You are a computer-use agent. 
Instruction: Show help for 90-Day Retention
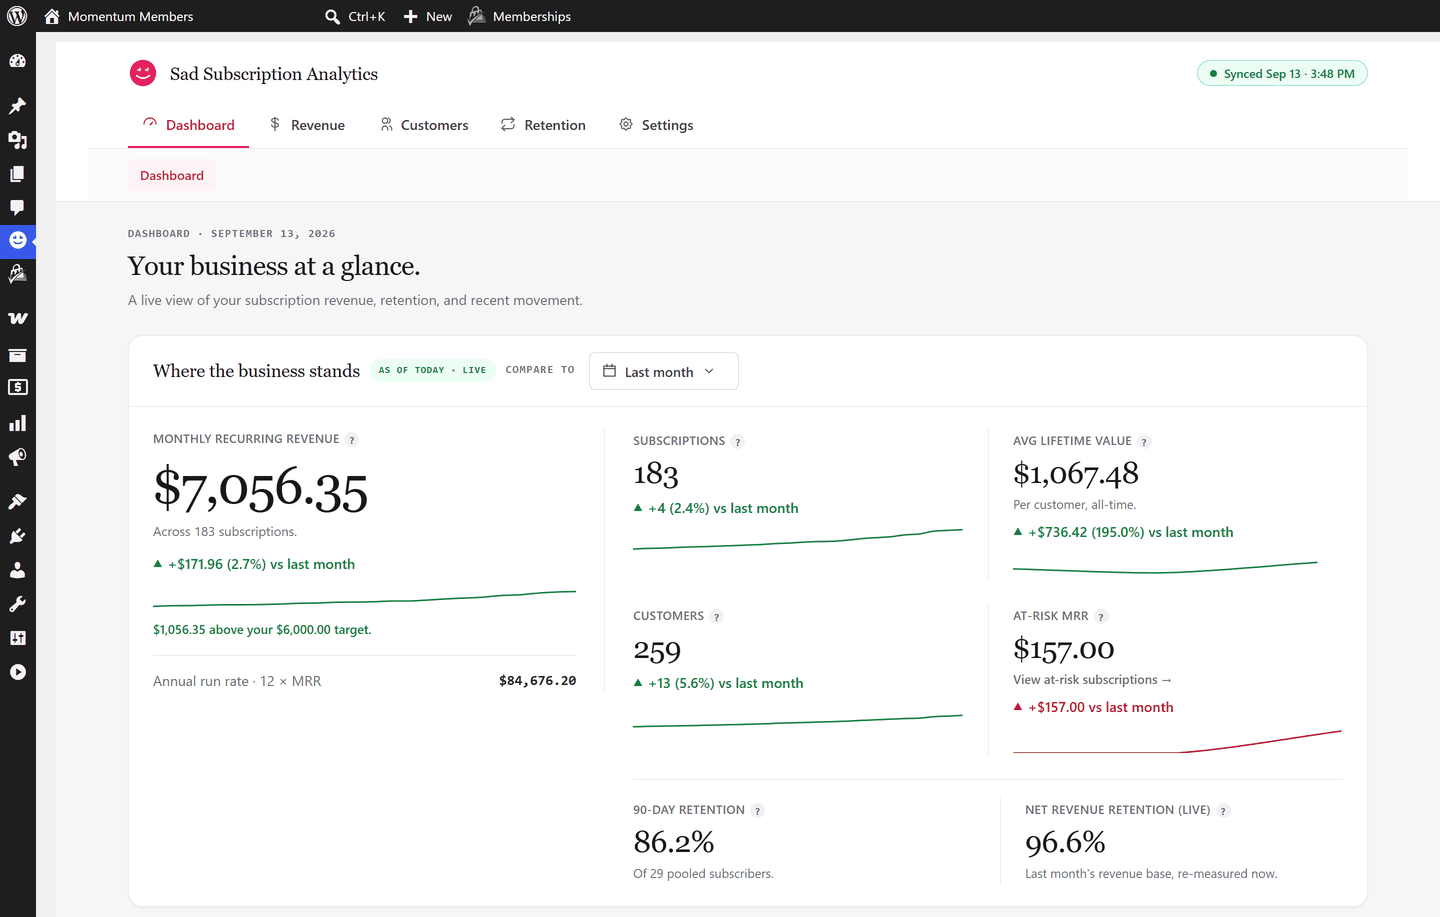click(758, 811)
